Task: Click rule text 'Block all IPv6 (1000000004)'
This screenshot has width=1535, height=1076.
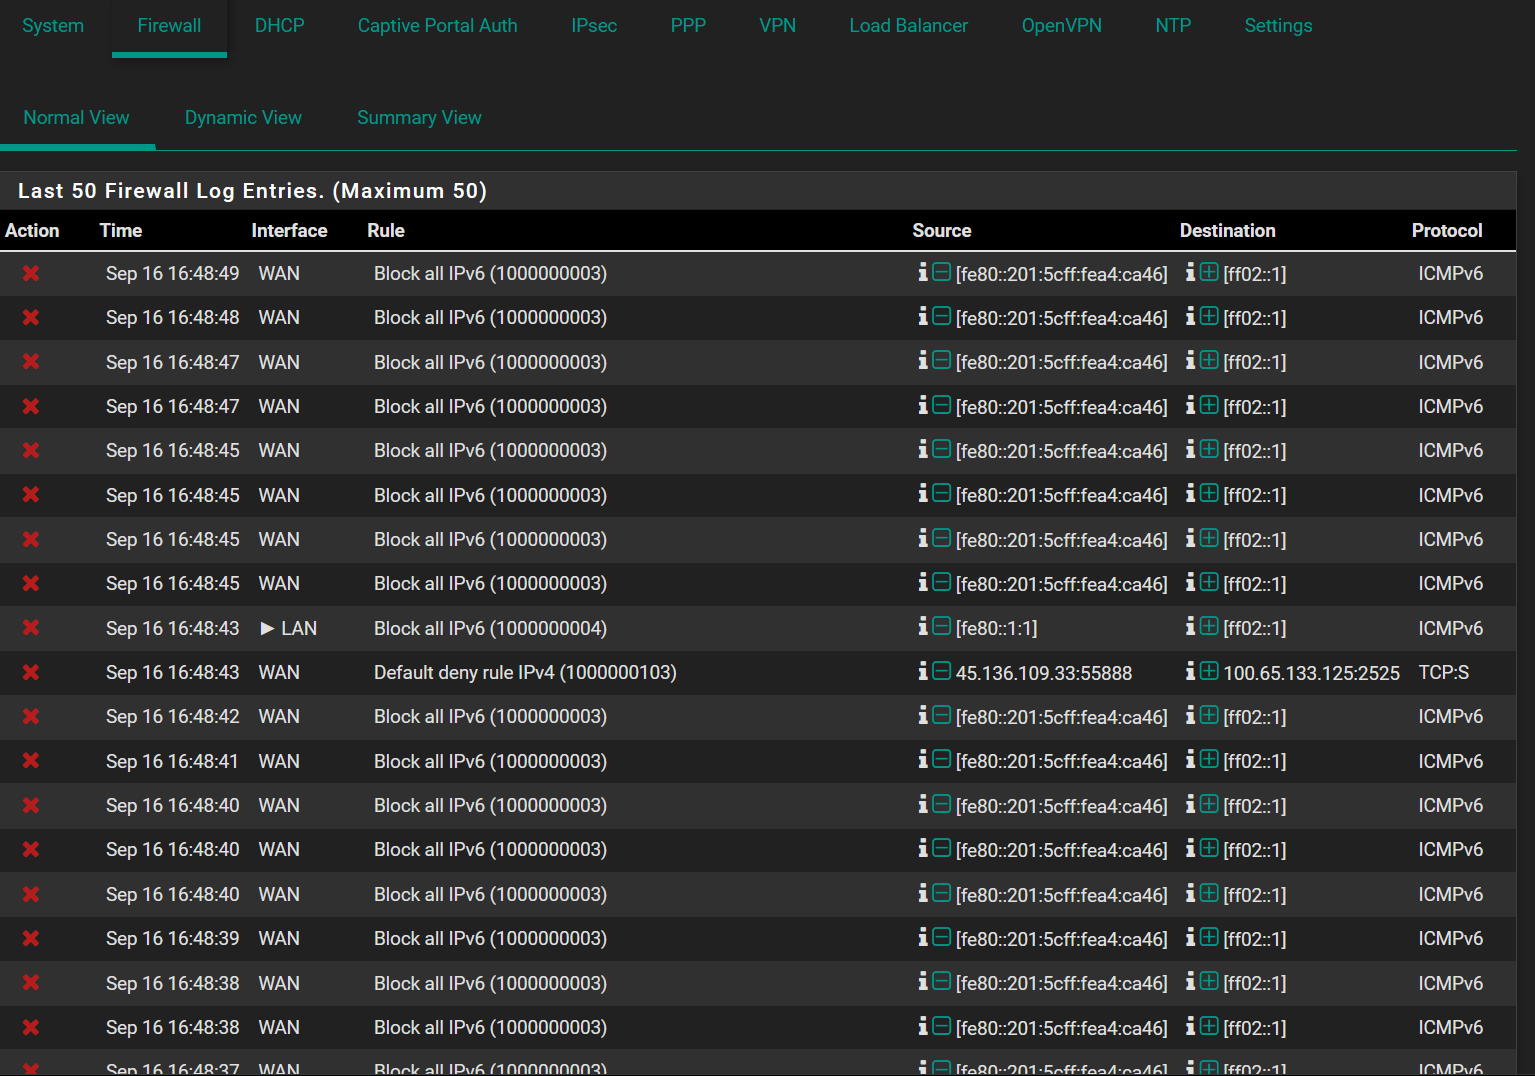Action: coord(490,628)
